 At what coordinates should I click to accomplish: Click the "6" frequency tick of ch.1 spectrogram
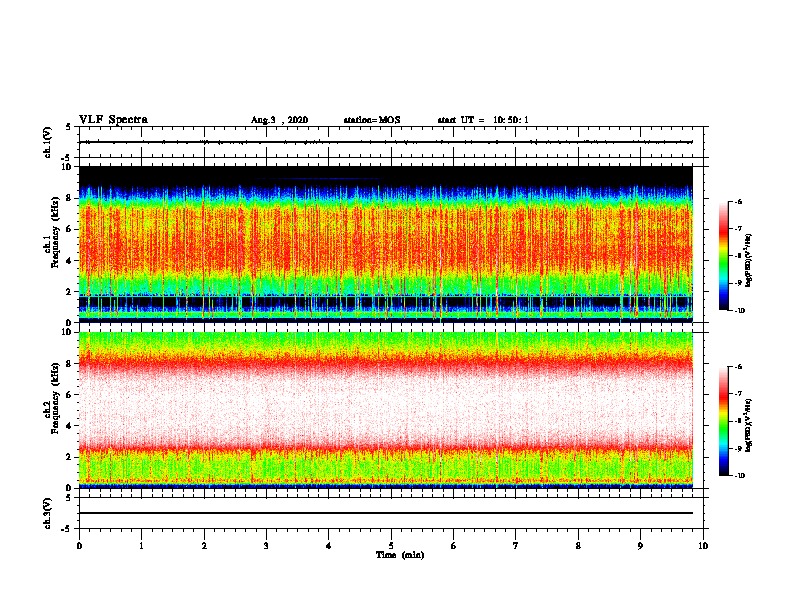point(69,229)
